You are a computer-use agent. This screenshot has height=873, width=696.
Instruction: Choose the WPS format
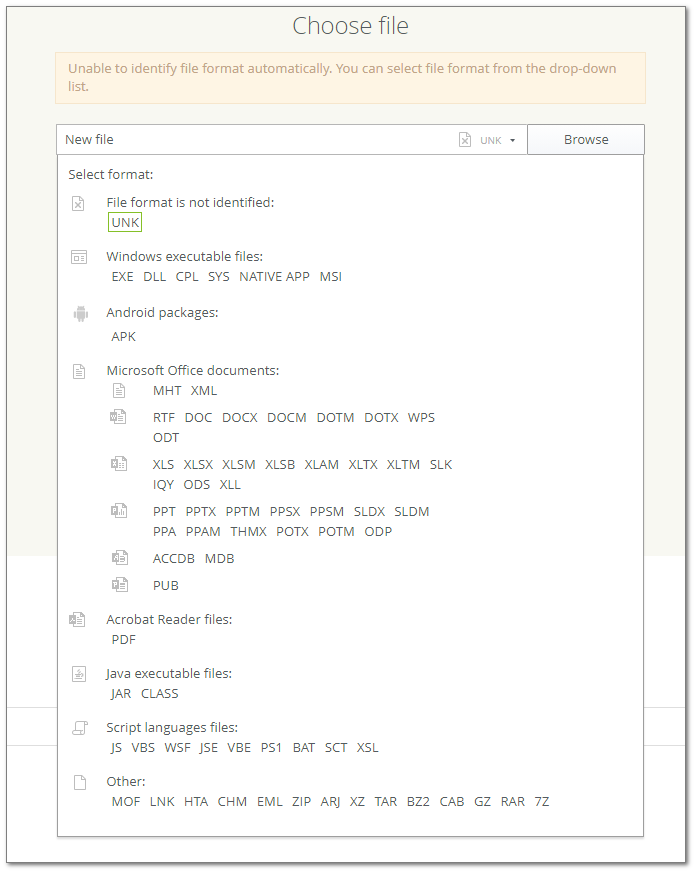point(421,418)
